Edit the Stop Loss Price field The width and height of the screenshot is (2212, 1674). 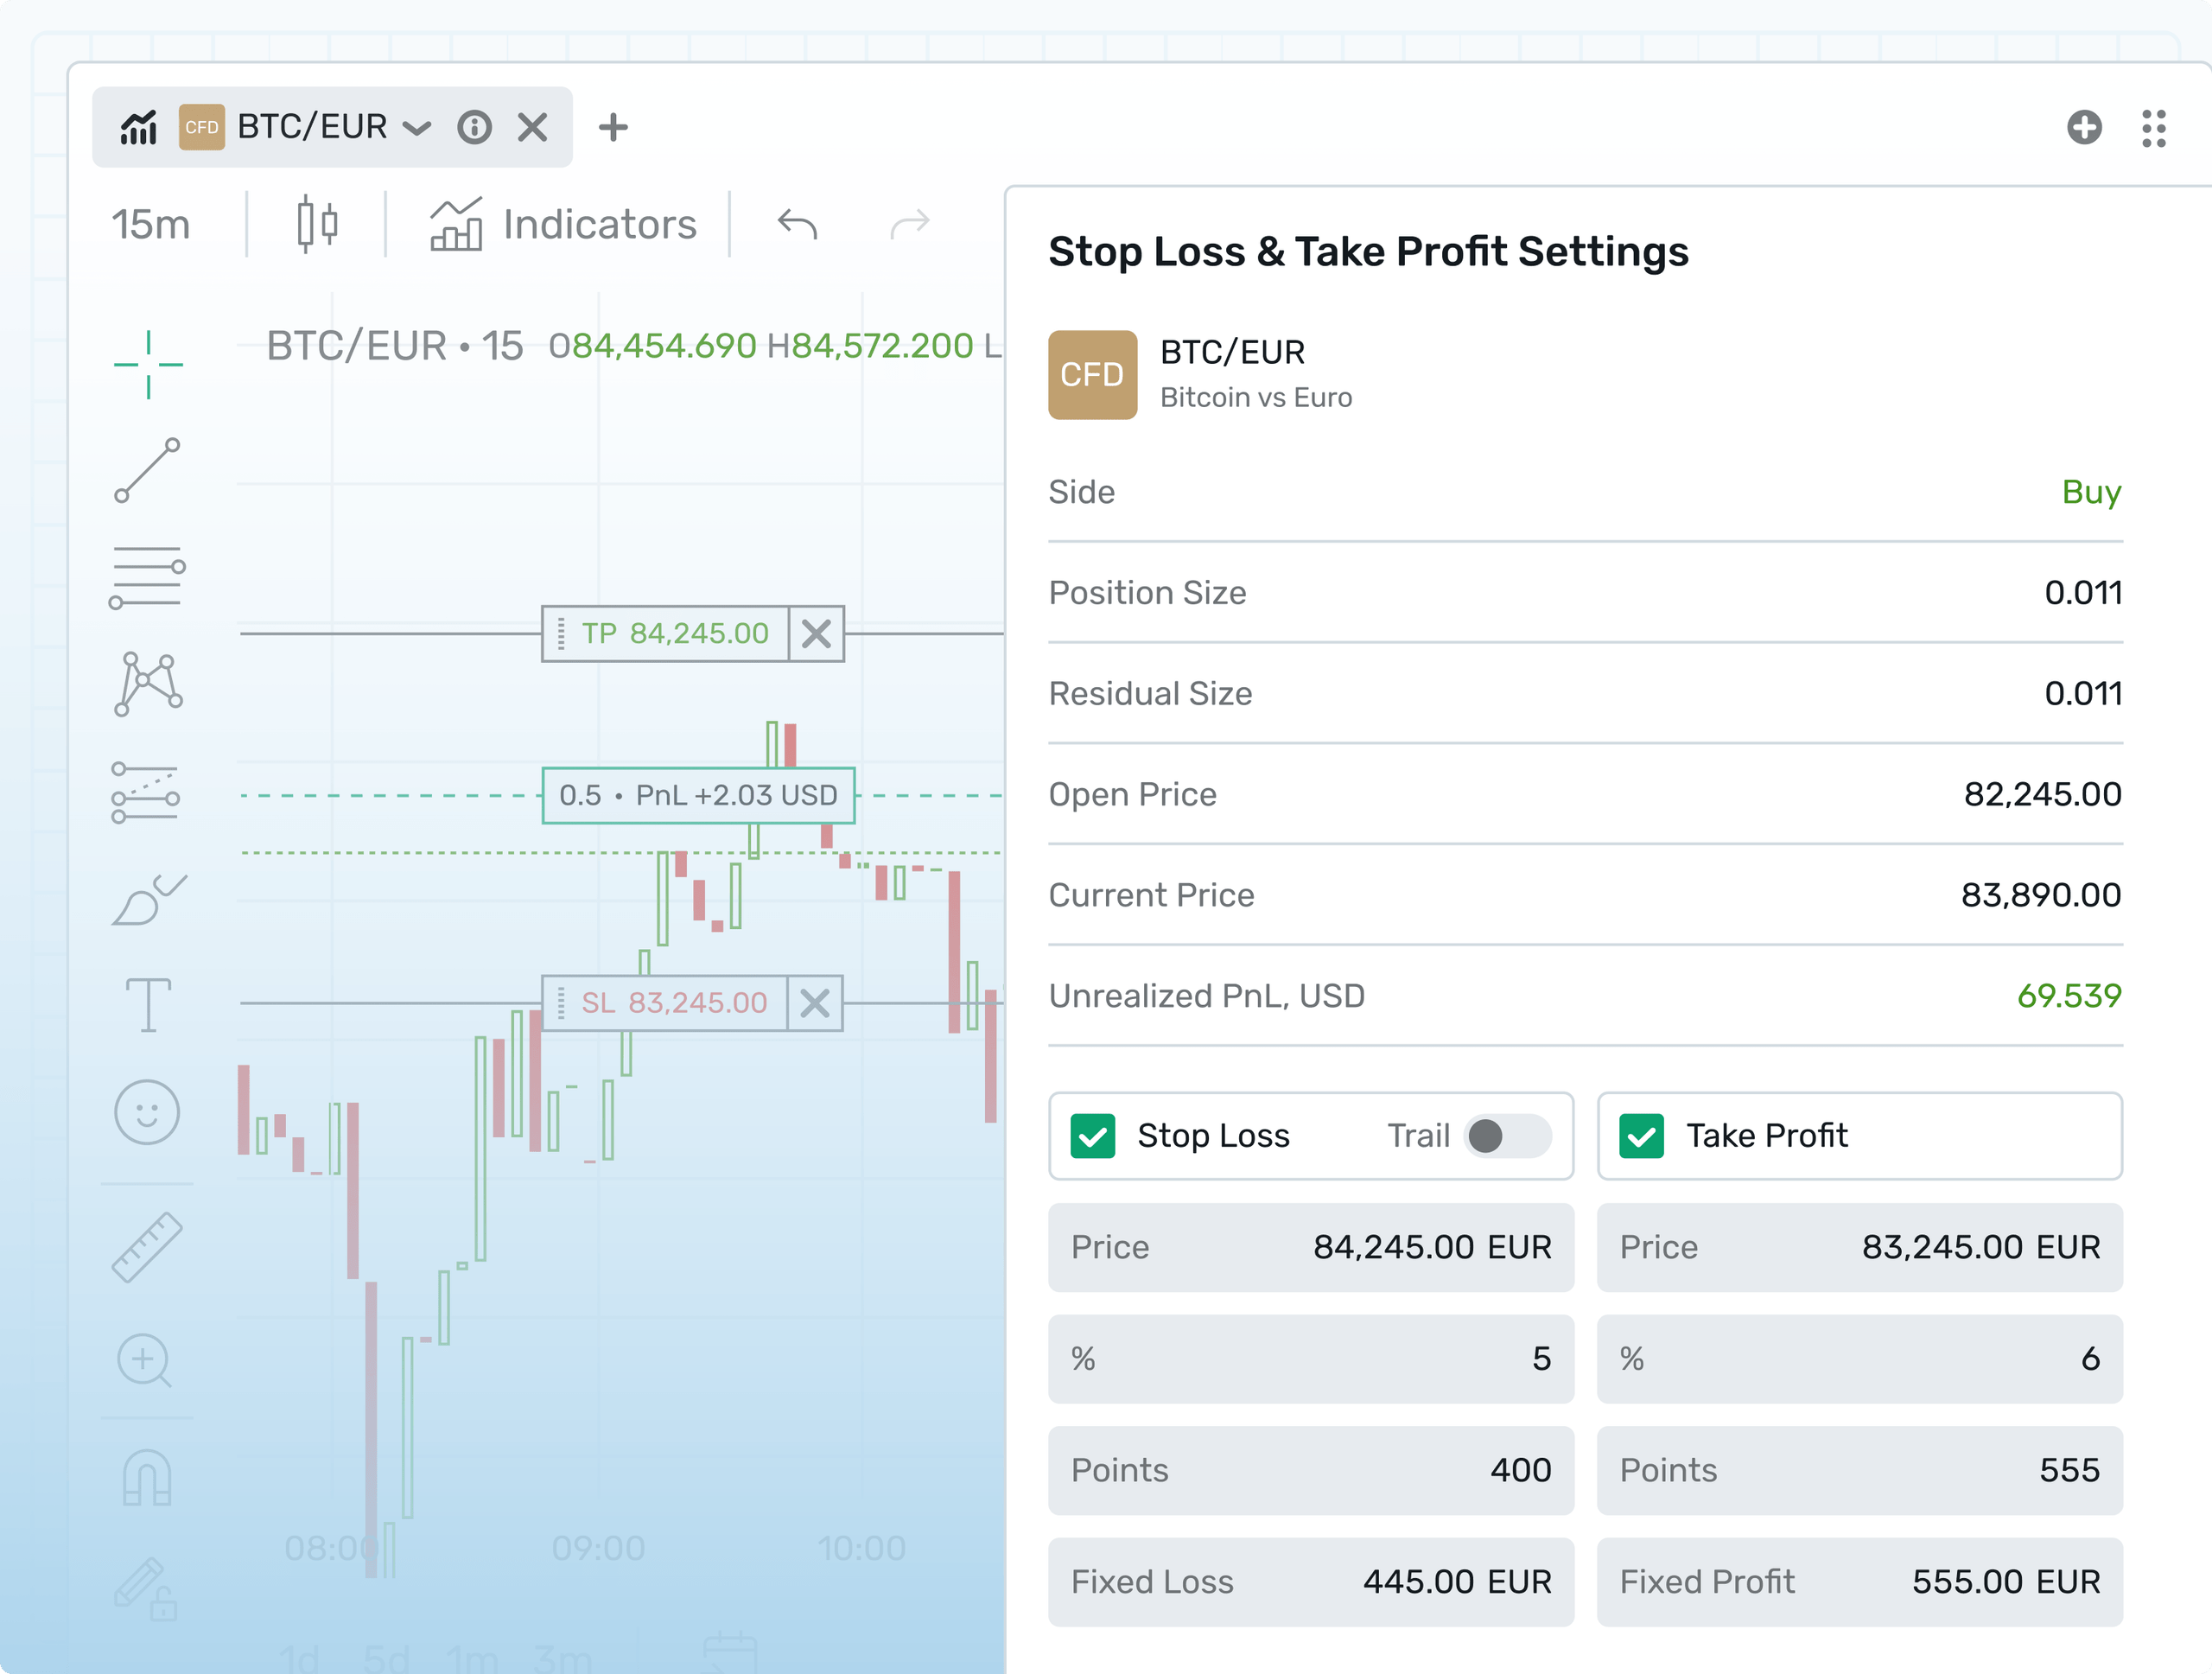(1311, 1247)
